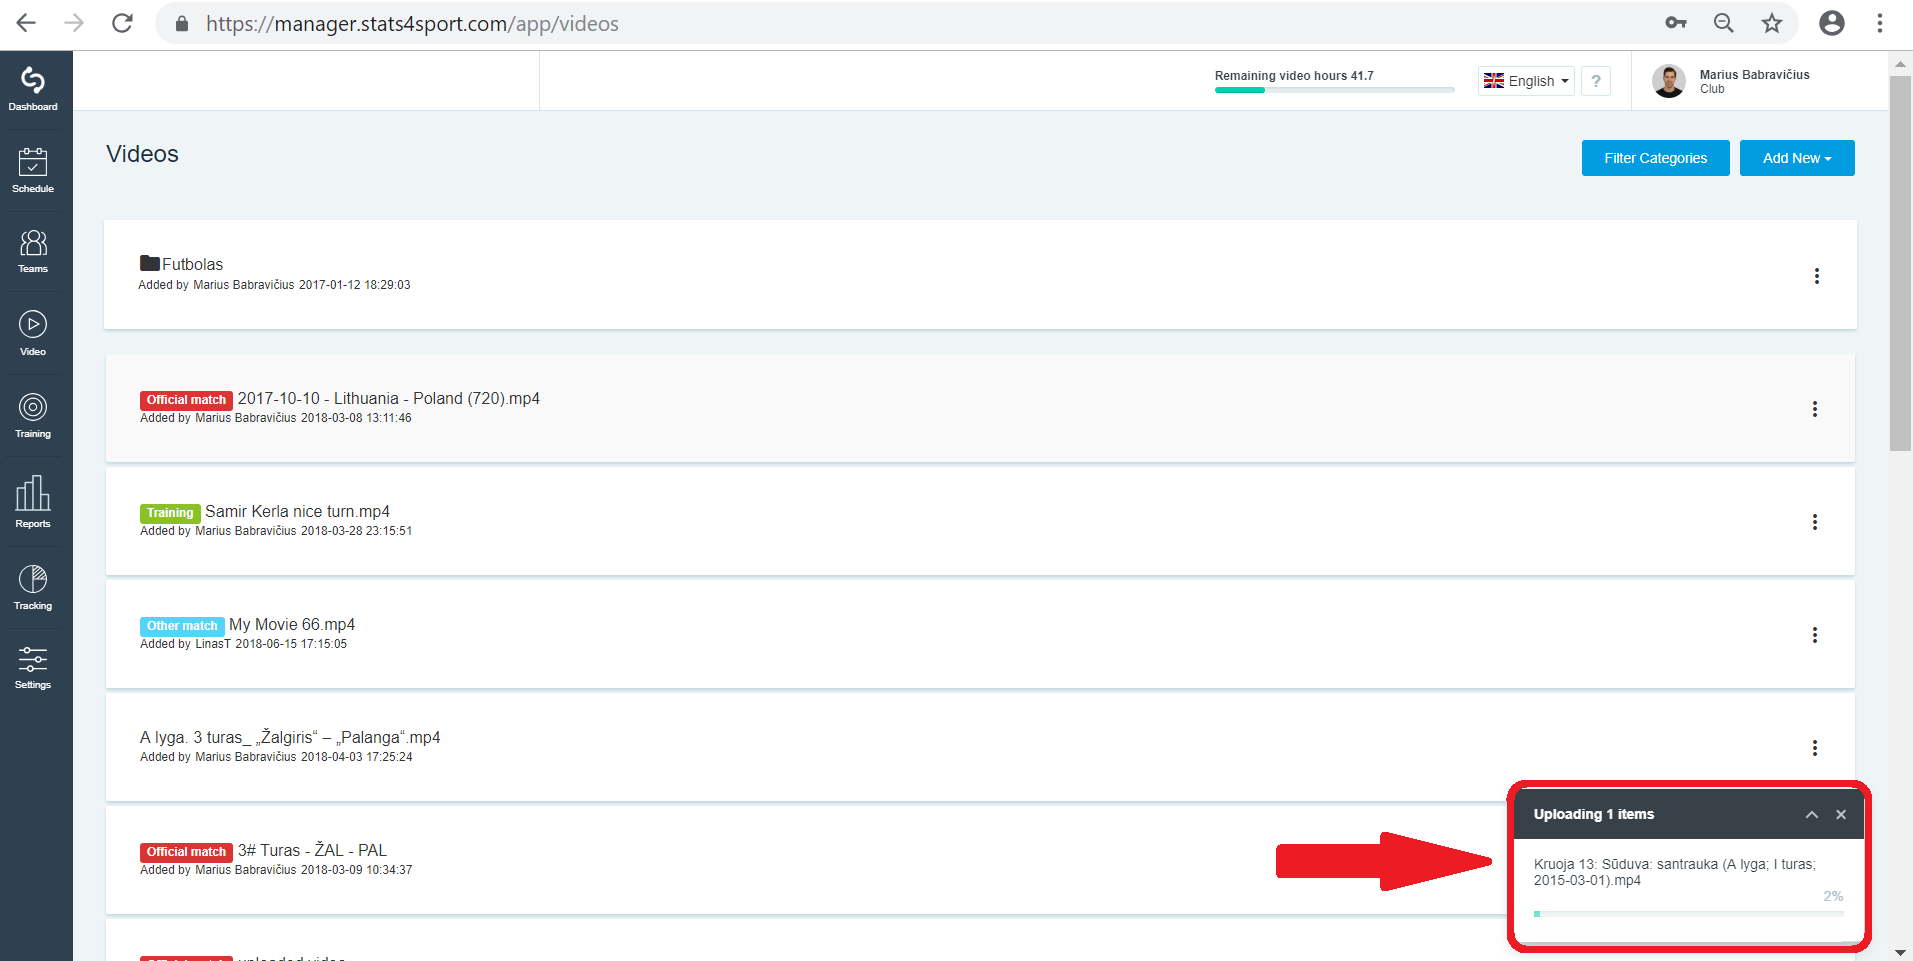Open Lithuania - Poland (720).mp4 video

point(389,398)
